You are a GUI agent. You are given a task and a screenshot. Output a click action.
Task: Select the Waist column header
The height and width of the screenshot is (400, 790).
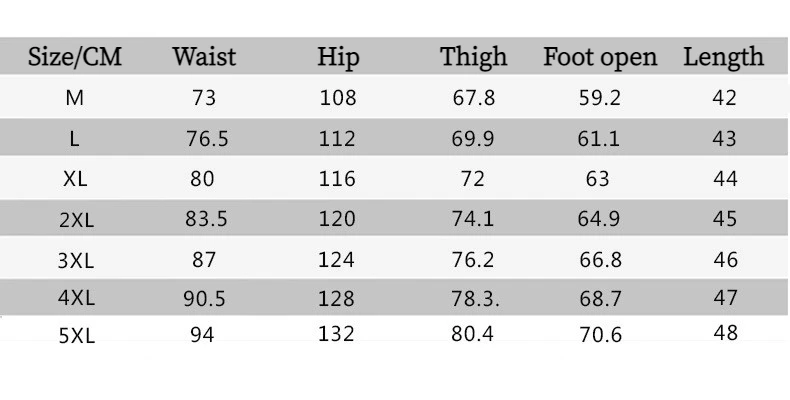204,56
